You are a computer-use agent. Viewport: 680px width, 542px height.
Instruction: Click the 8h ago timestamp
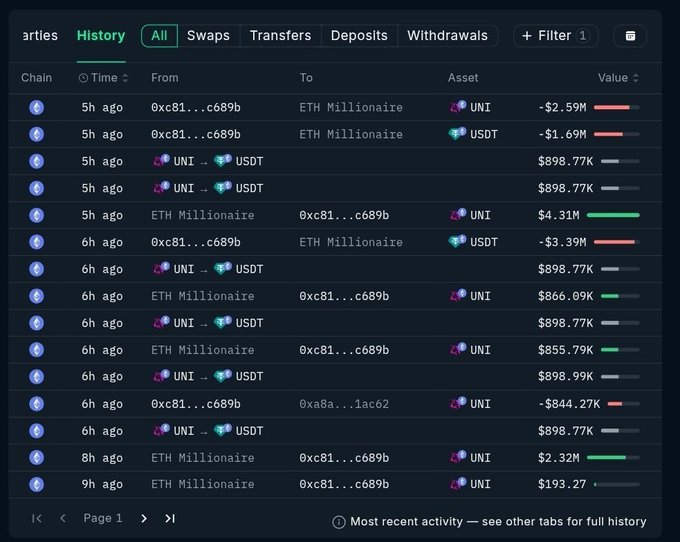pos(102,458)
